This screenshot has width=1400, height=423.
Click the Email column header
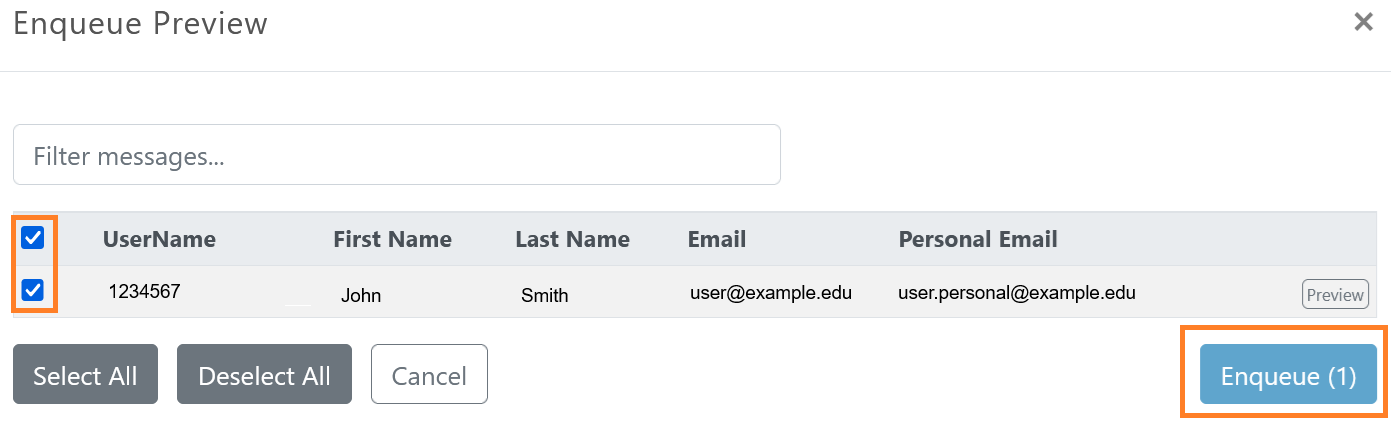[716, 240]
